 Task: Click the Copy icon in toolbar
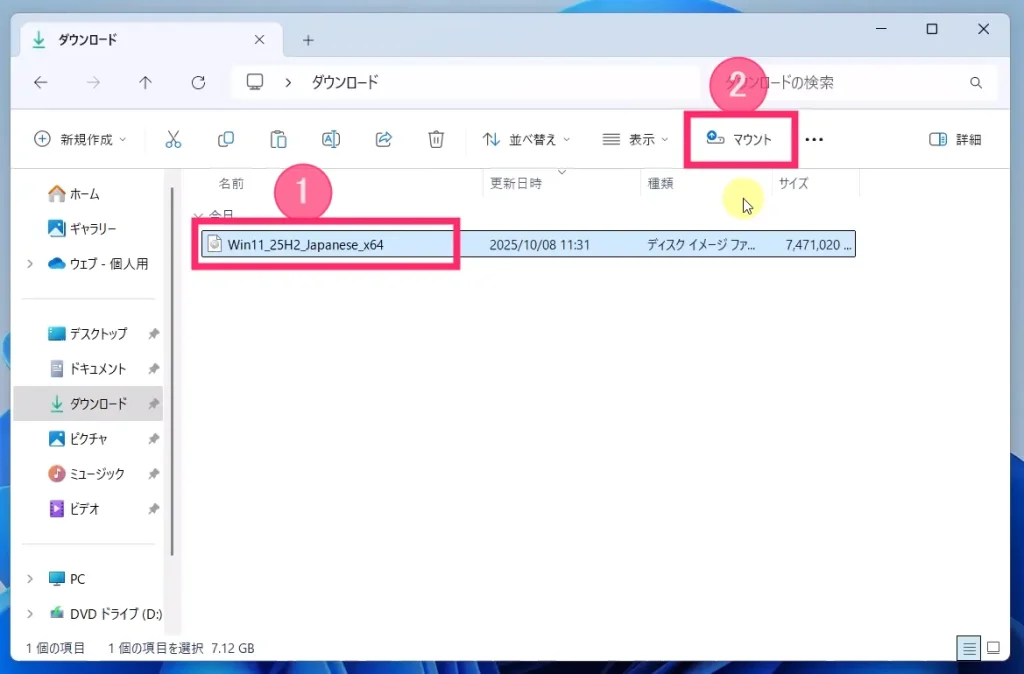pyautogui.click(x=226, y=140)
